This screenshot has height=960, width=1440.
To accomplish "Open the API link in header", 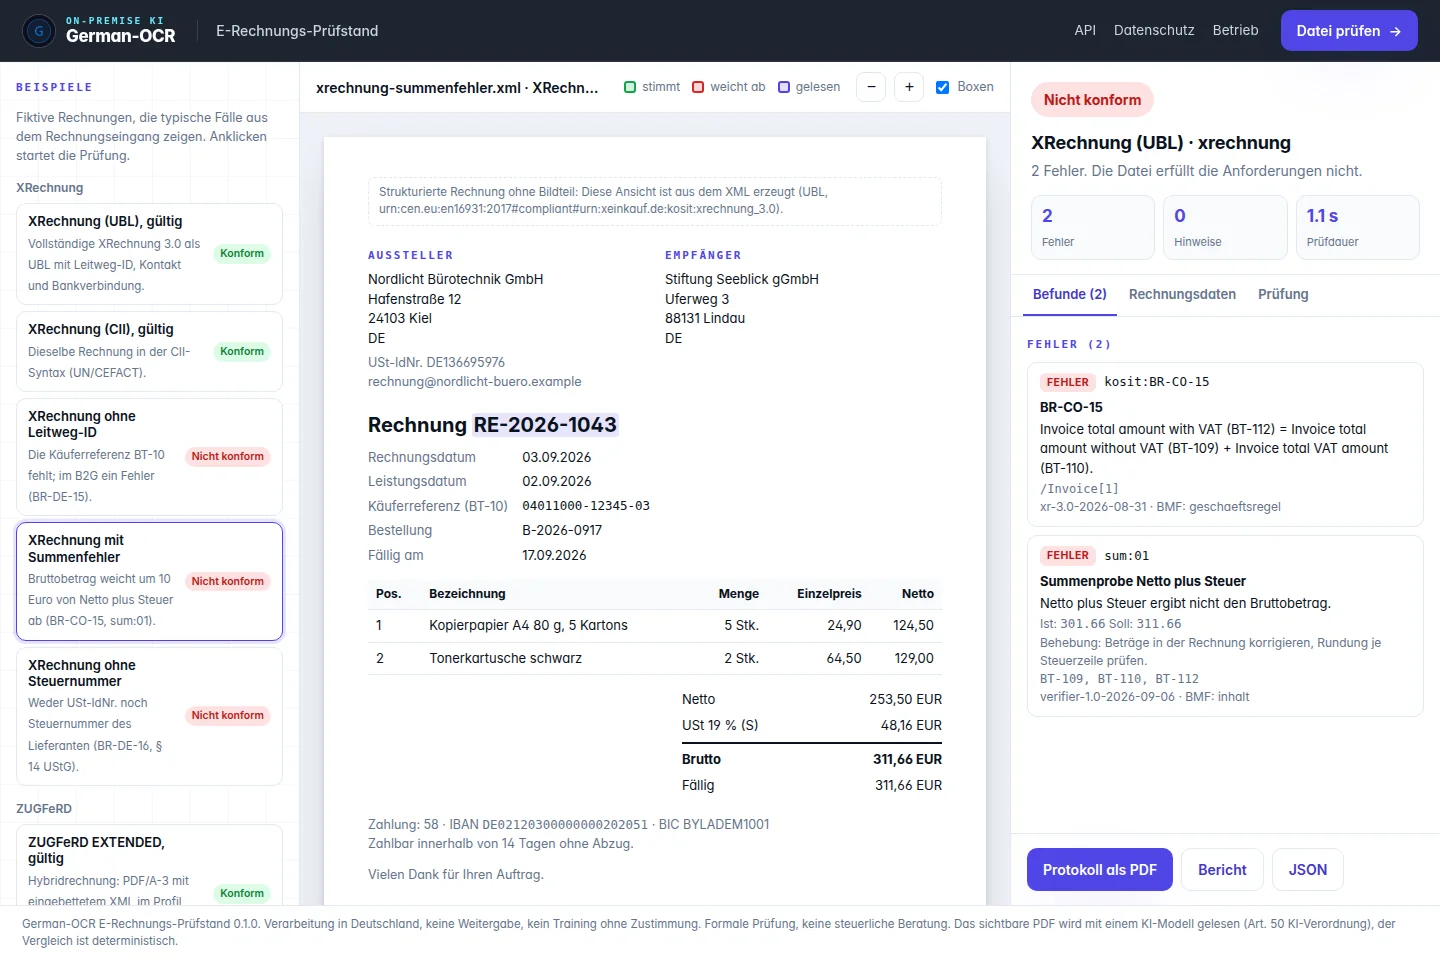I will (x=1085, y=30).
